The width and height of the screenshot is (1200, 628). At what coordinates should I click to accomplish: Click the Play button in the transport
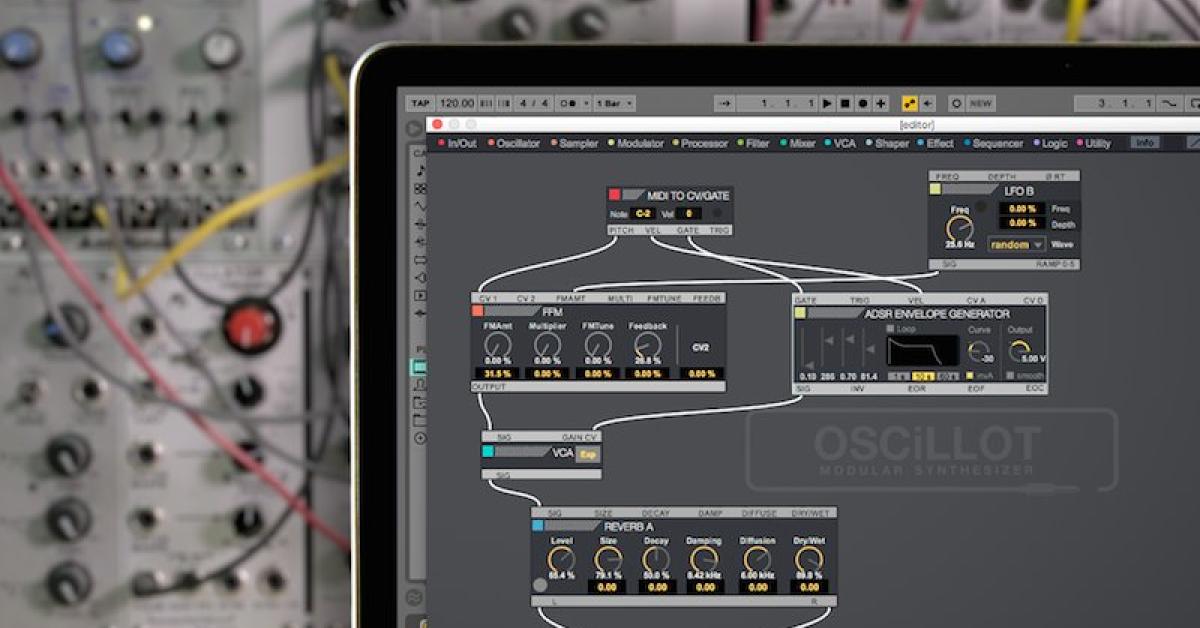[827, 103]
